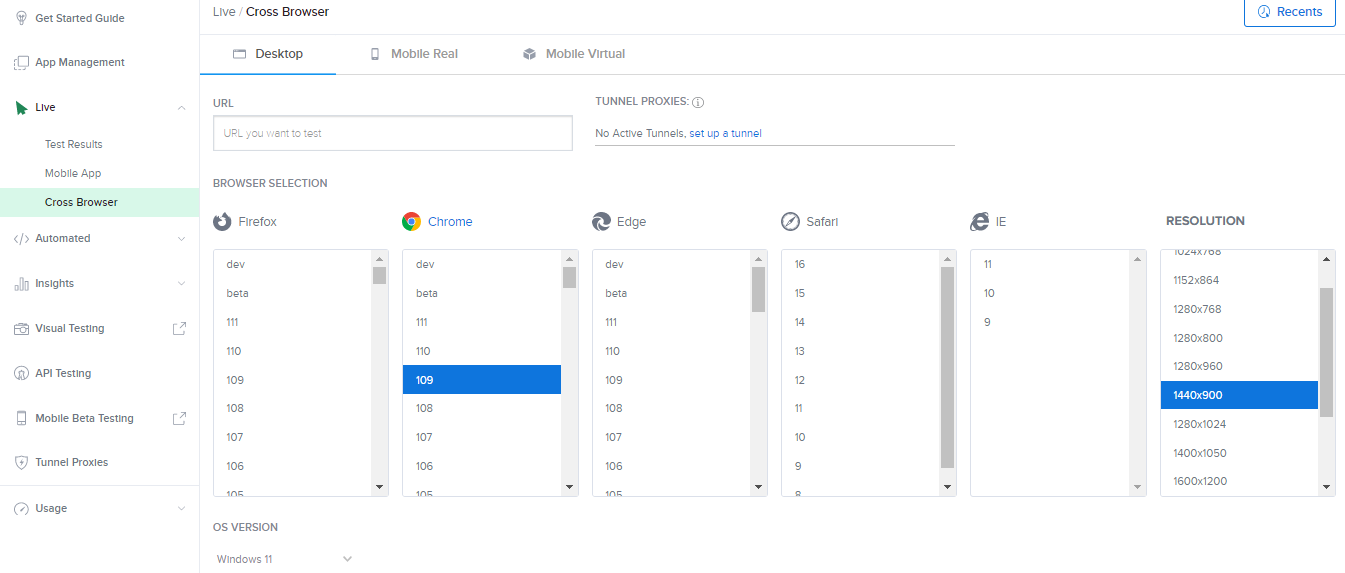Click the Get Started Guide lightbulb icon
The image size is (1345, 573).
[x=21, y=18]
